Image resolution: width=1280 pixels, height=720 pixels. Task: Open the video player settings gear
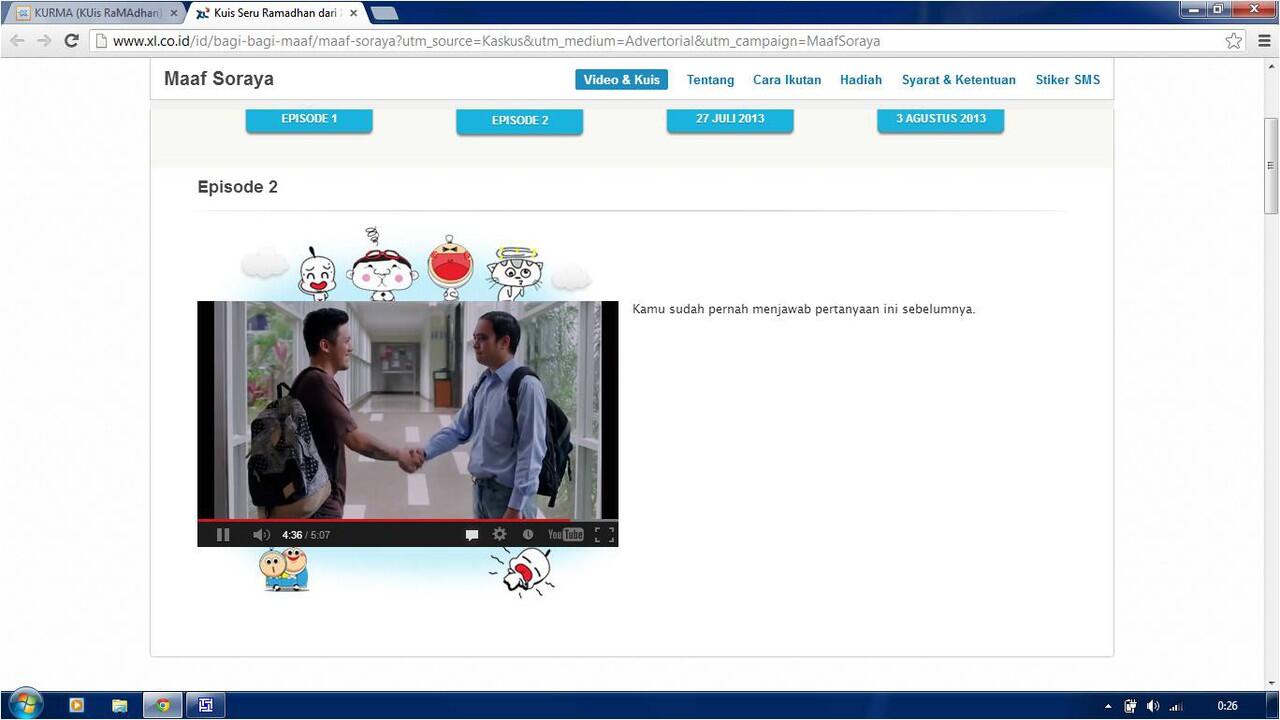499,534
